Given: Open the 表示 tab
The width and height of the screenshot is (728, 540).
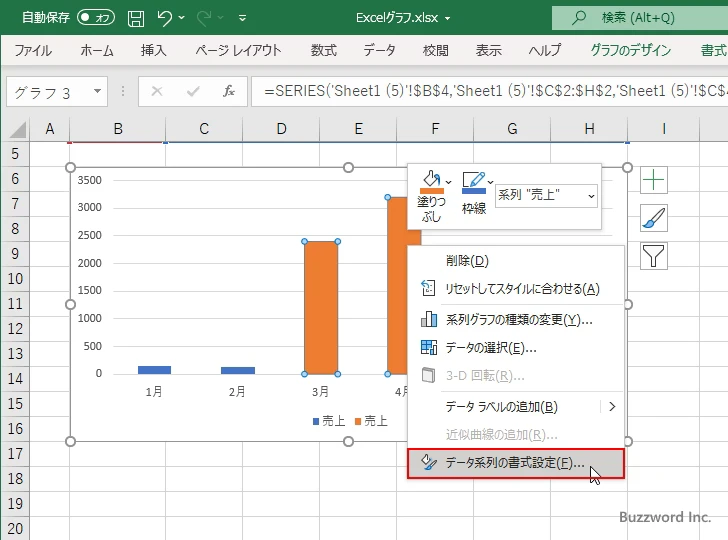Looking at the screenshot, I should [x=488, y=50].
